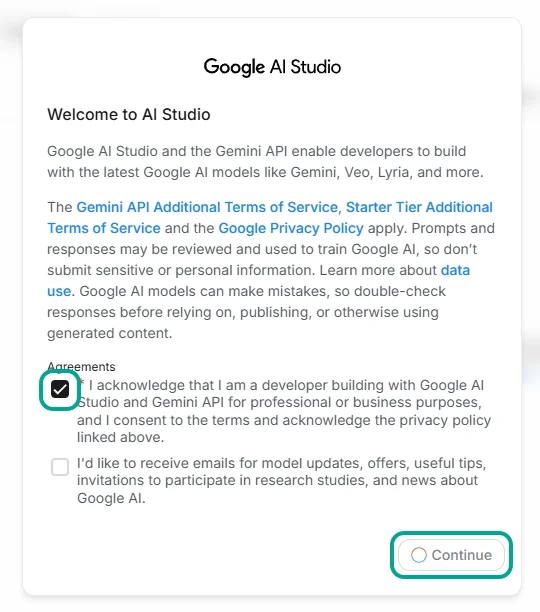Click the loading spinner icon beside Continue
Image resolution: width=540 pixels, height=612 pixels.
click(x=419, y=555)
